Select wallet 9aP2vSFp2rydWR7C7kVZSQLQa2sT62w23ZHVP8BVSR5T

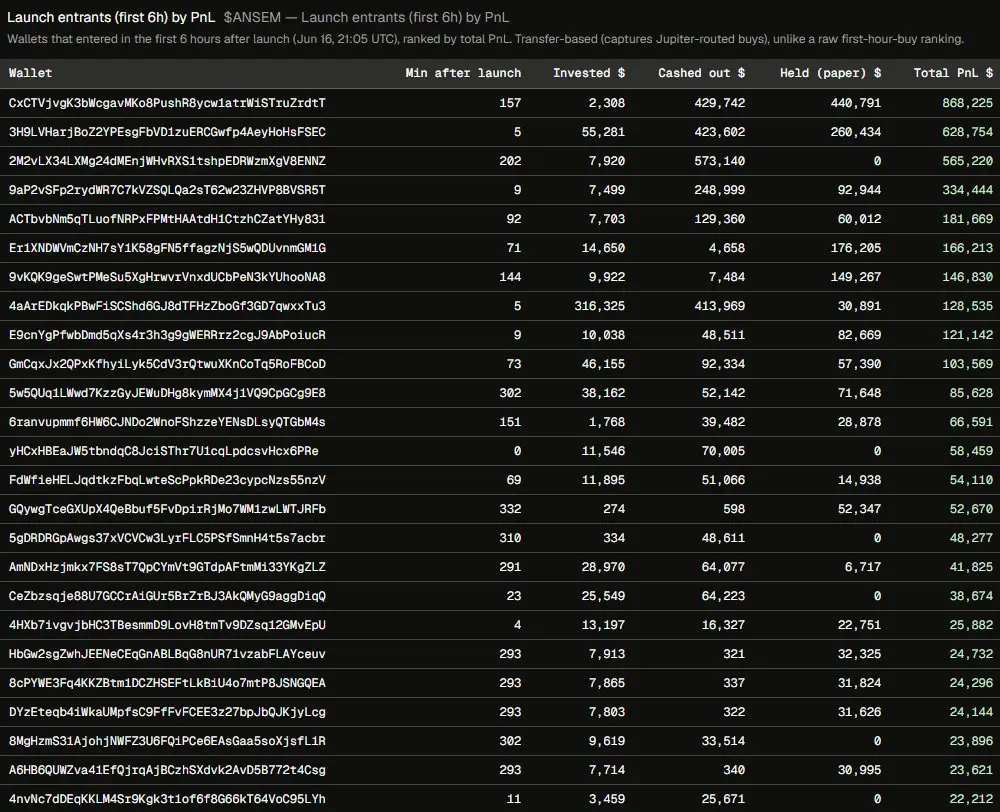167,190
